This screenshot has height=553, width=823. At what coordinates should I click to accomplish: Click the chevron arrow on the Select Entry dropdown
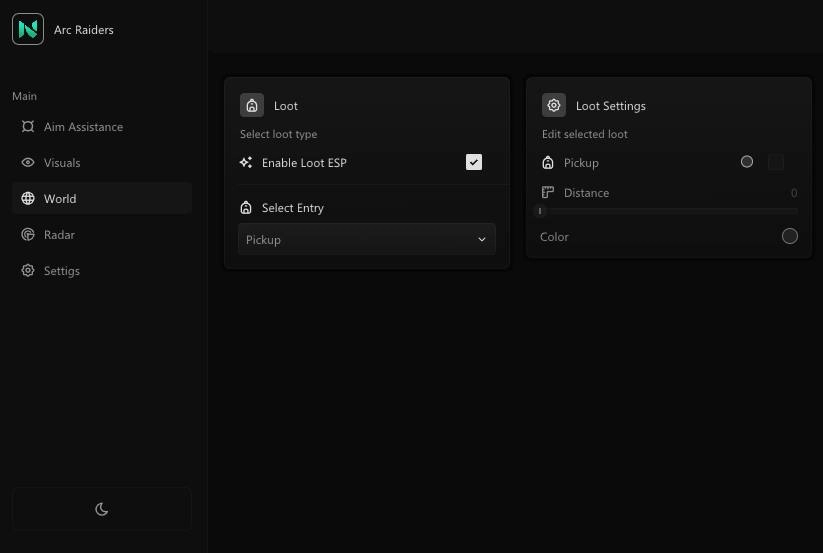click(481, 240)
